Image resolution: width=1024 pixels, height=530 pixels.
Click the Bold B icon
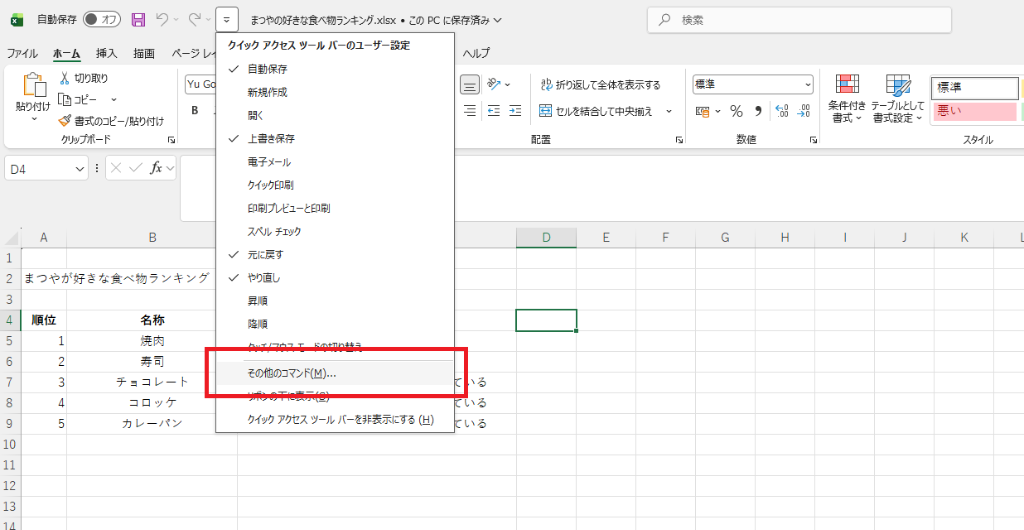pyautogui.click(x=196, y=111)
